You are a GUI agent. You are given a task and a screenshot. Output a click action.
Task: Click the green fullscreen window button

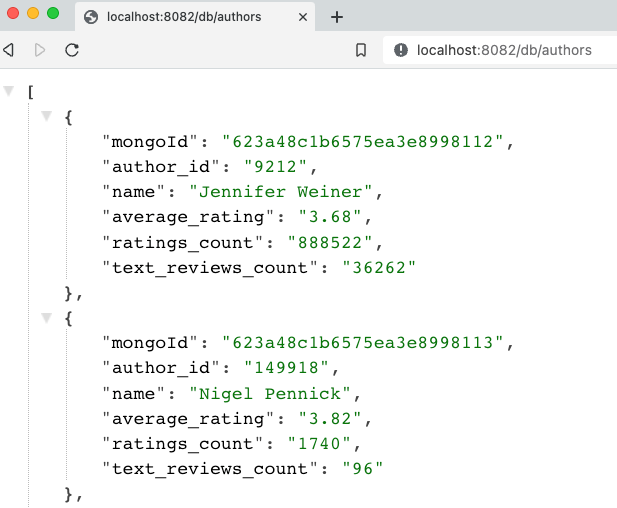click(53, 13)
